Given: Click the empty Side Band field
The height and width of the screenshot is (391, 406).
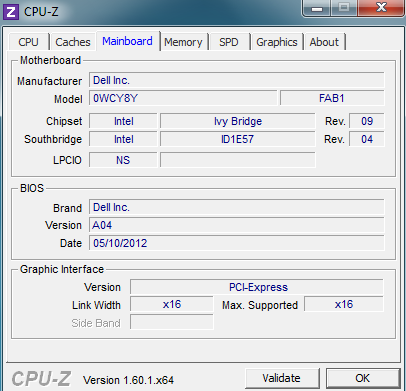Looking at the screenshot, I should [172, 323].
